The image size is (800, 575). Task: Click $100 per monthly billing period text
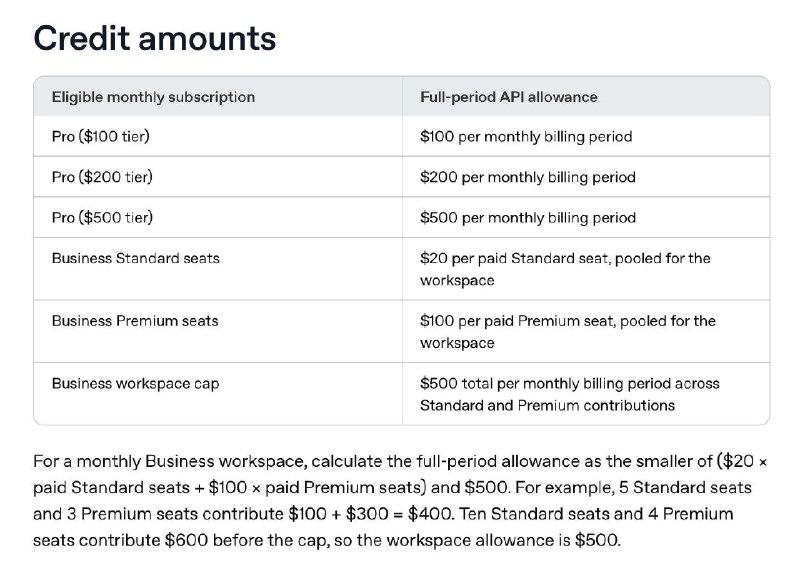coord(526,137)
